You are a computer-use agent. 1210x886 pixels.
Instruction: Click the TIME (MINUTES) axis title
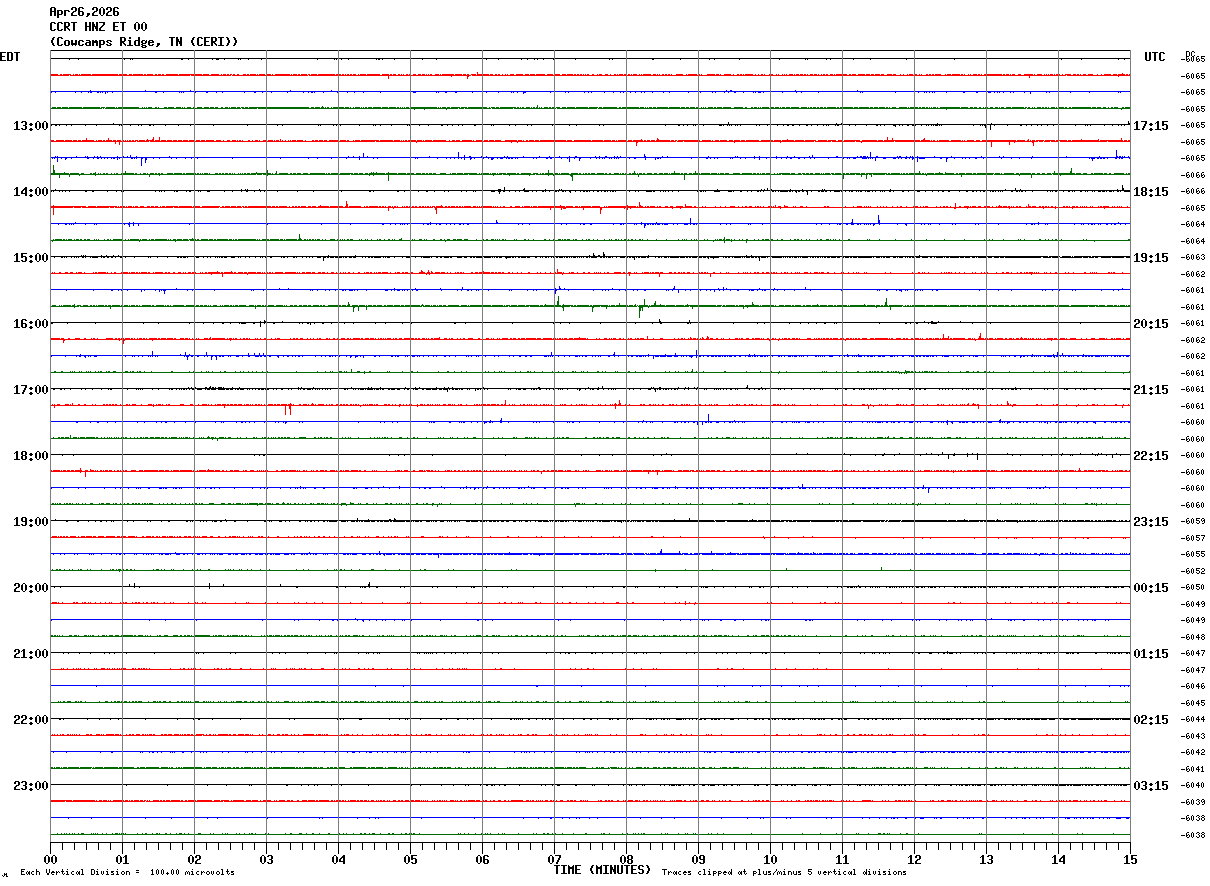[602, 870]
